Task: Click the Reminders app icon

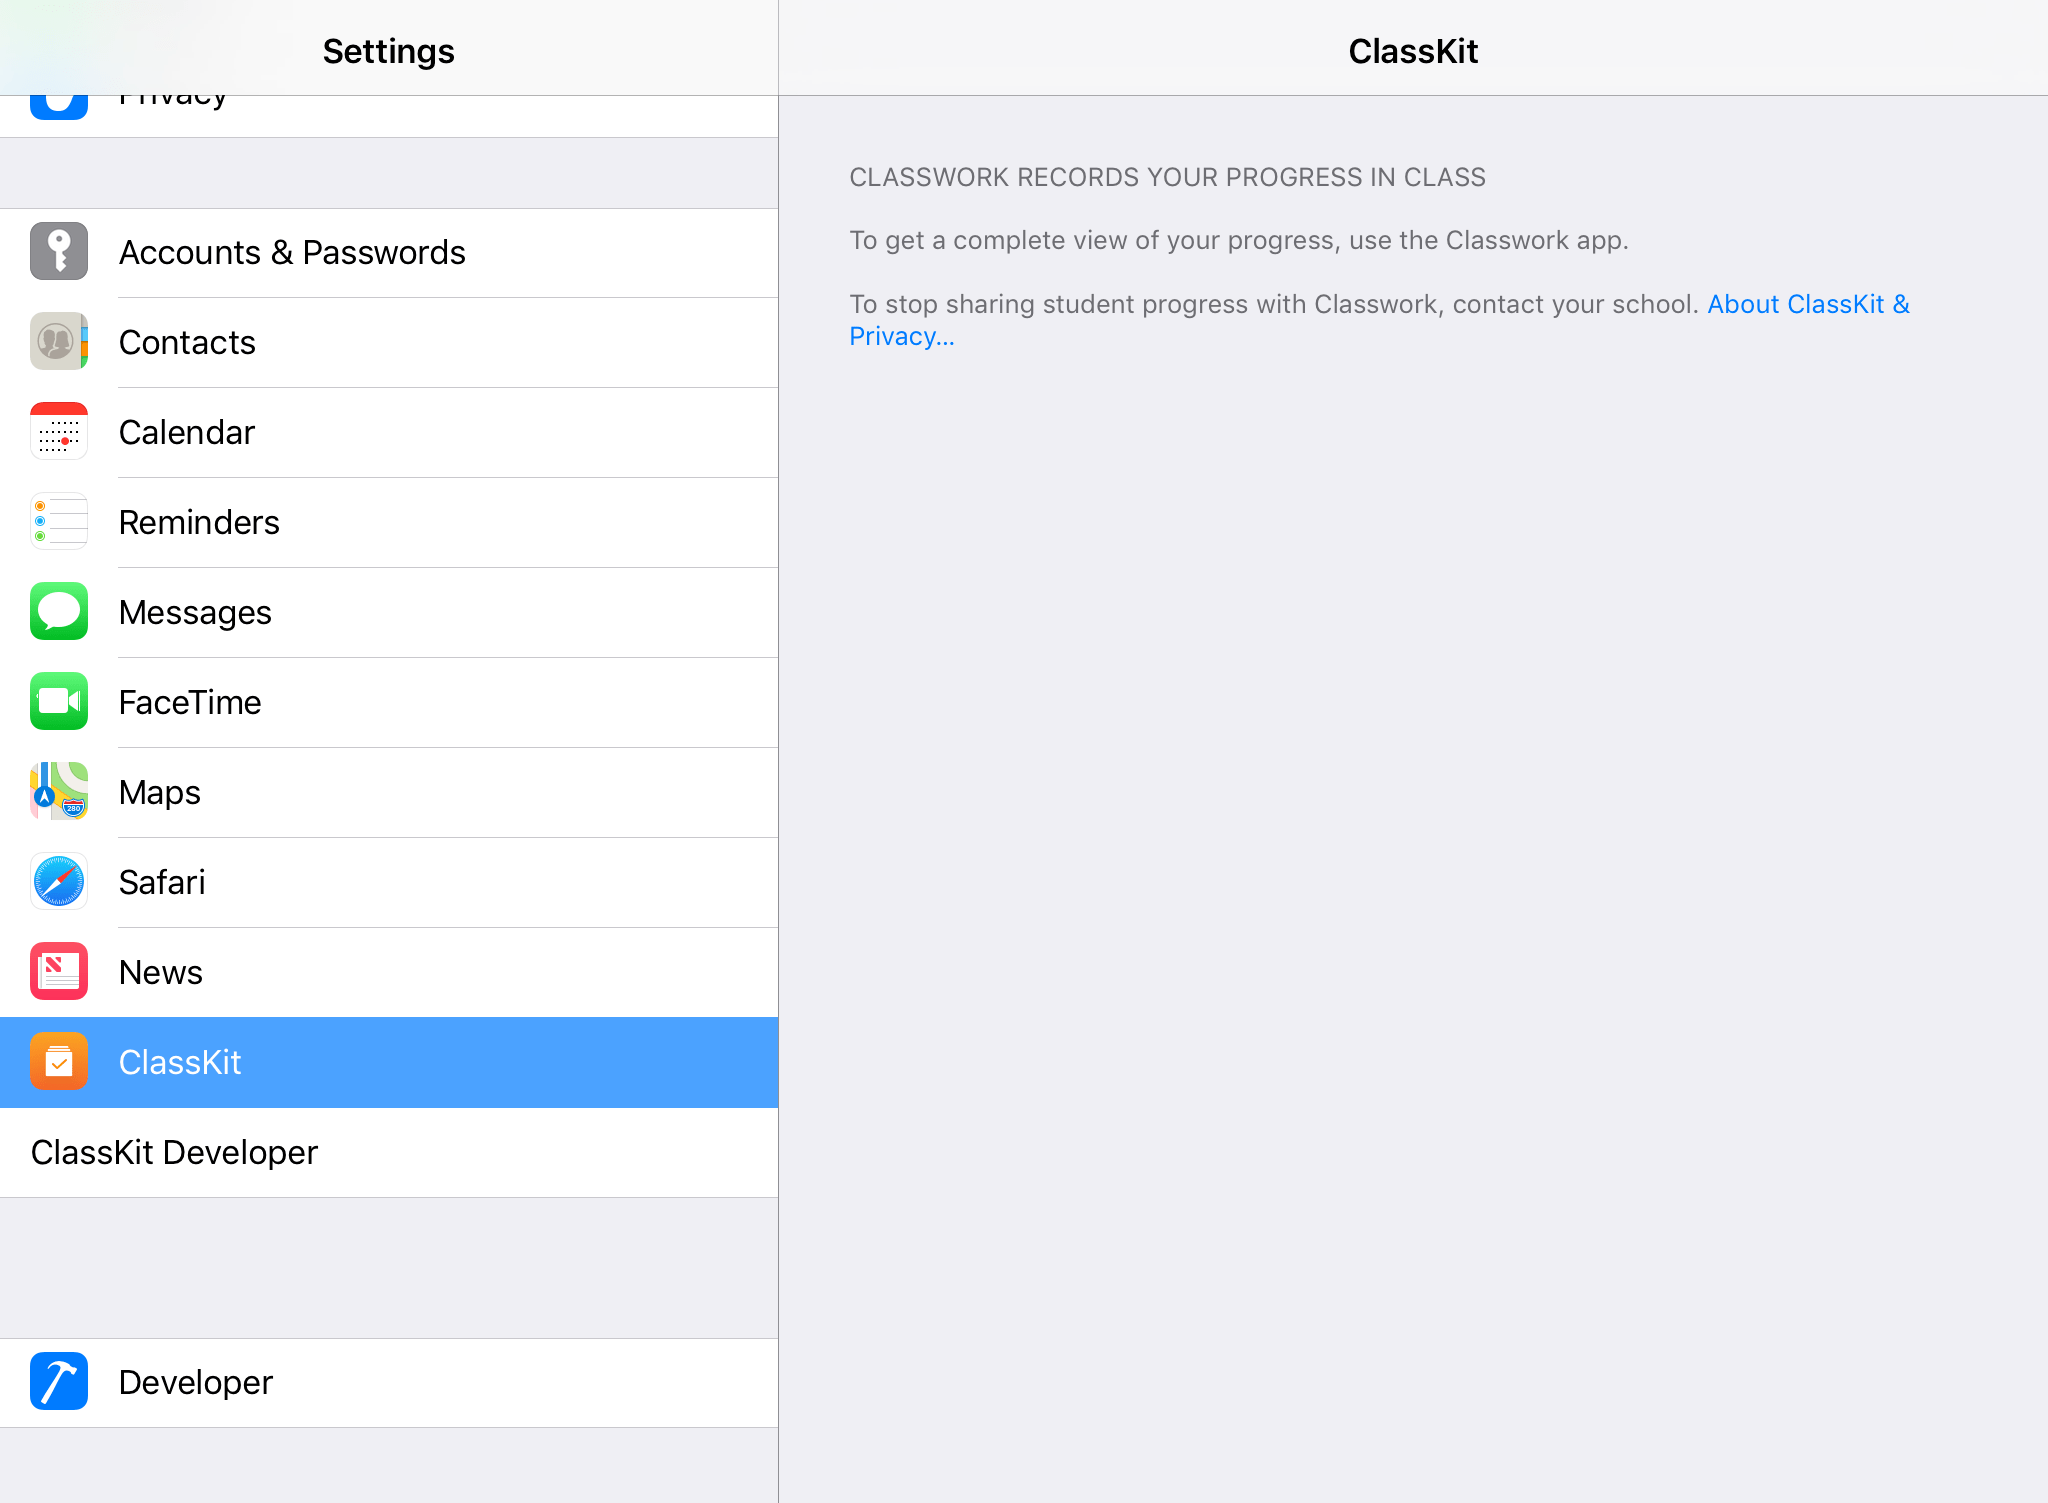Action: 58,521
